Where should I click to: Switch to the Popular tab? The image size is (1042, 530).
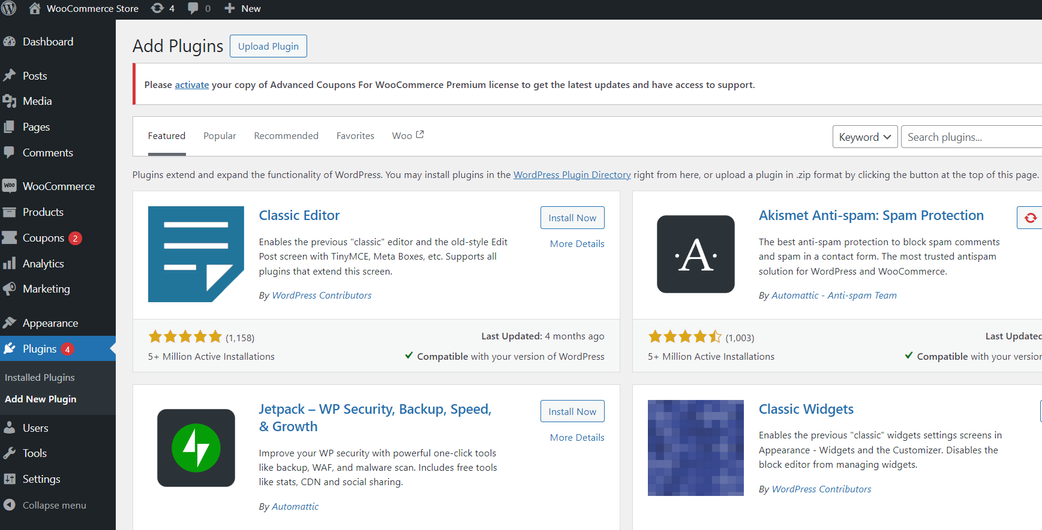click(x=219, y=136)
